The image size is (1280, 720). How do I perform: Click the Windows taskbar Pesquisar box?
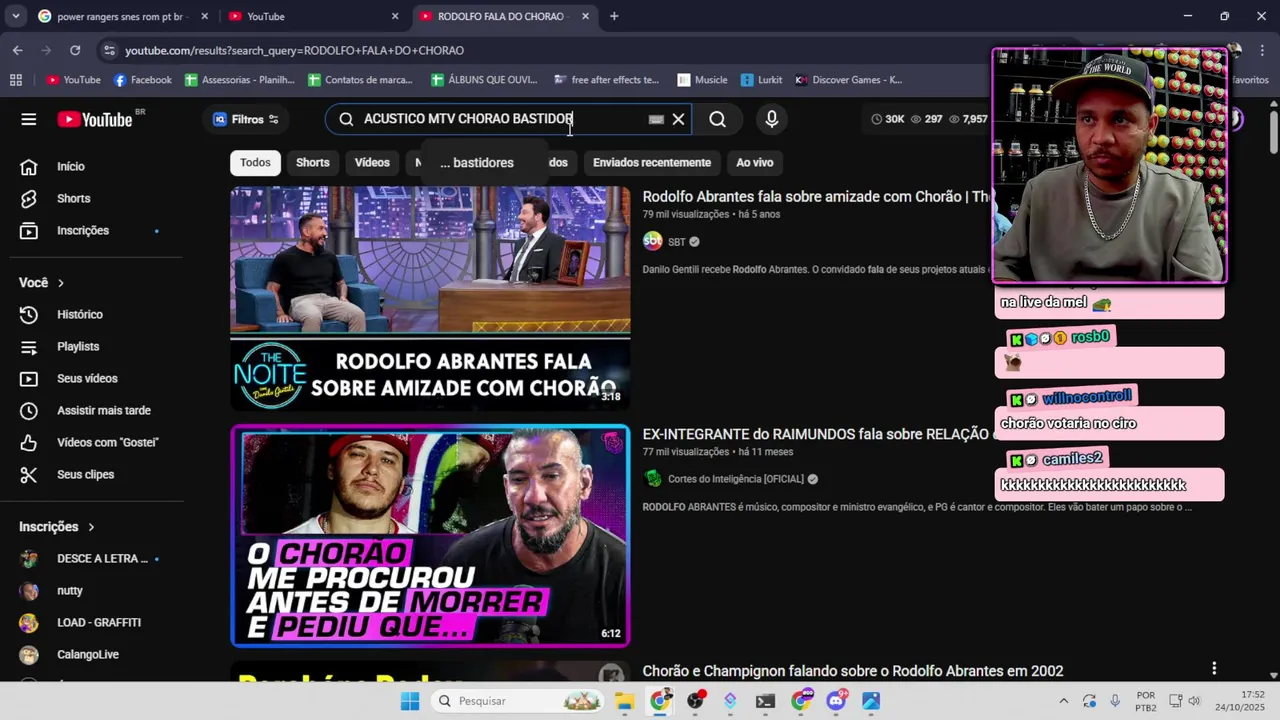pos(518,701)
